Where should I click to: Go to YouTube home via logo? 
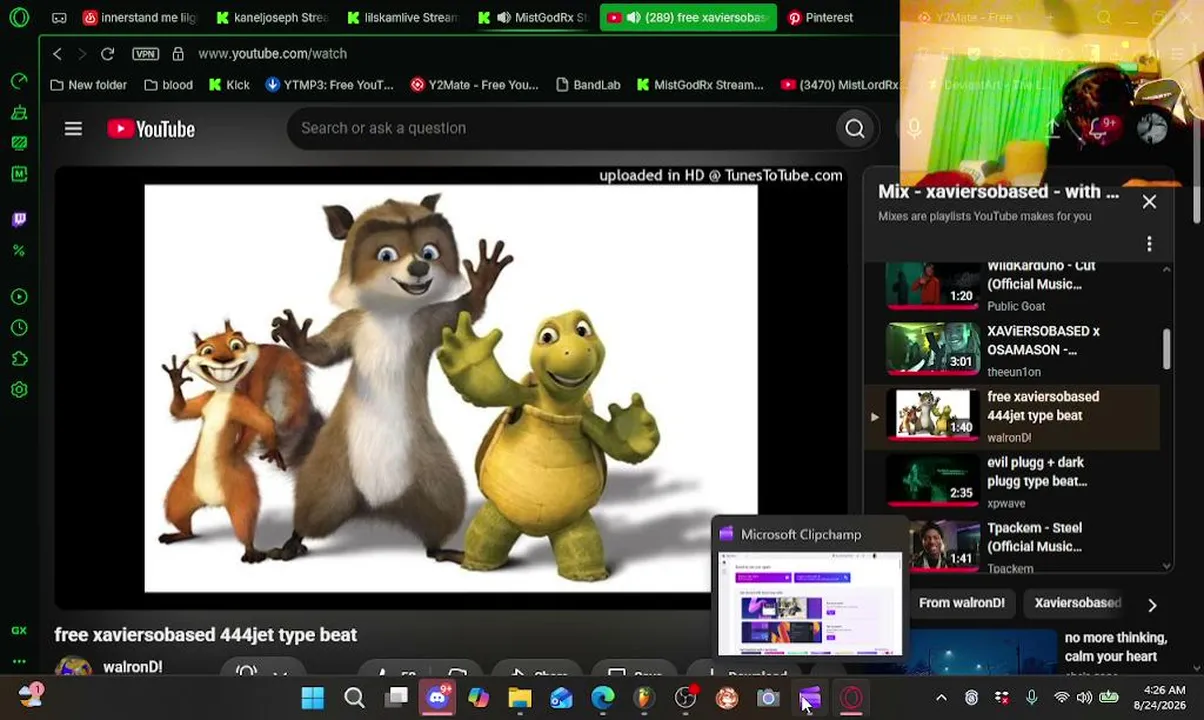[x=151, y=129]
